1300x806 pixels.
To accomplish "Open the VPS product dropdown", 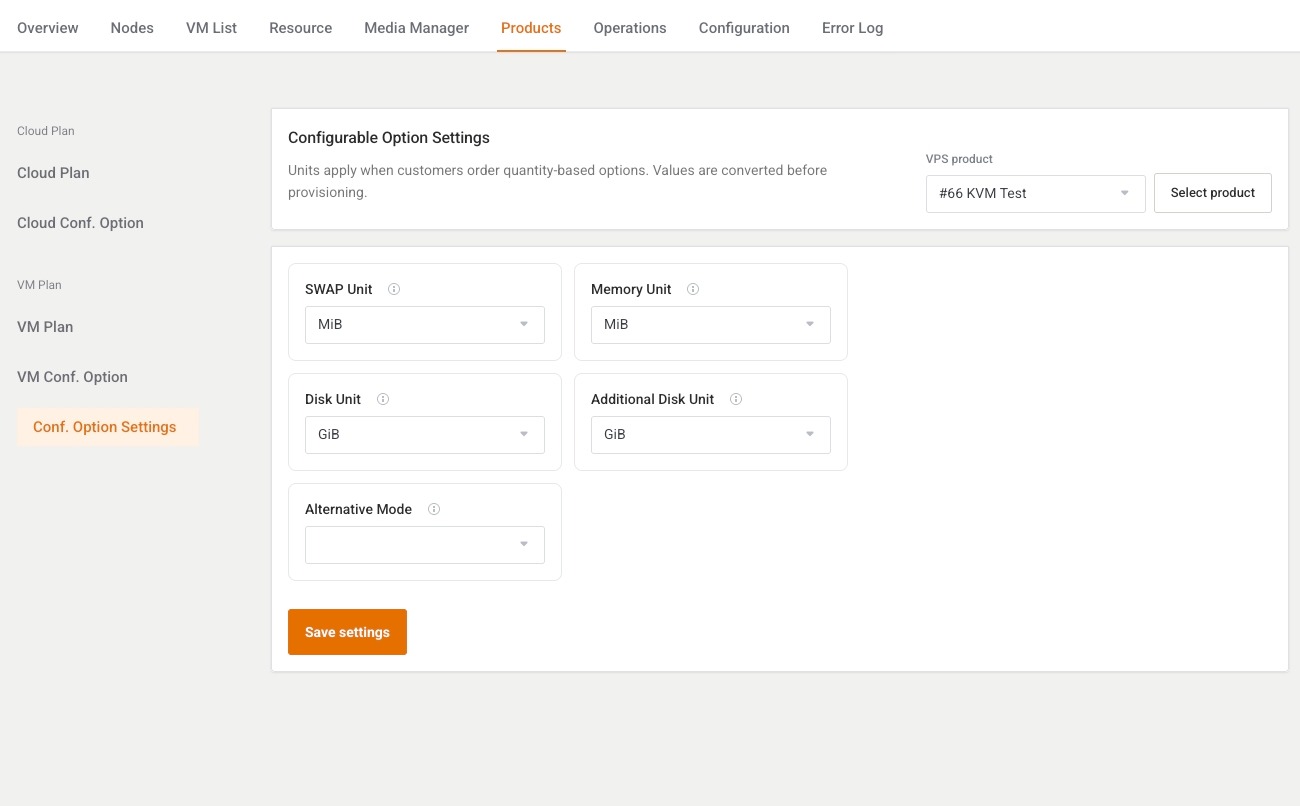I will click(1036, 193).
